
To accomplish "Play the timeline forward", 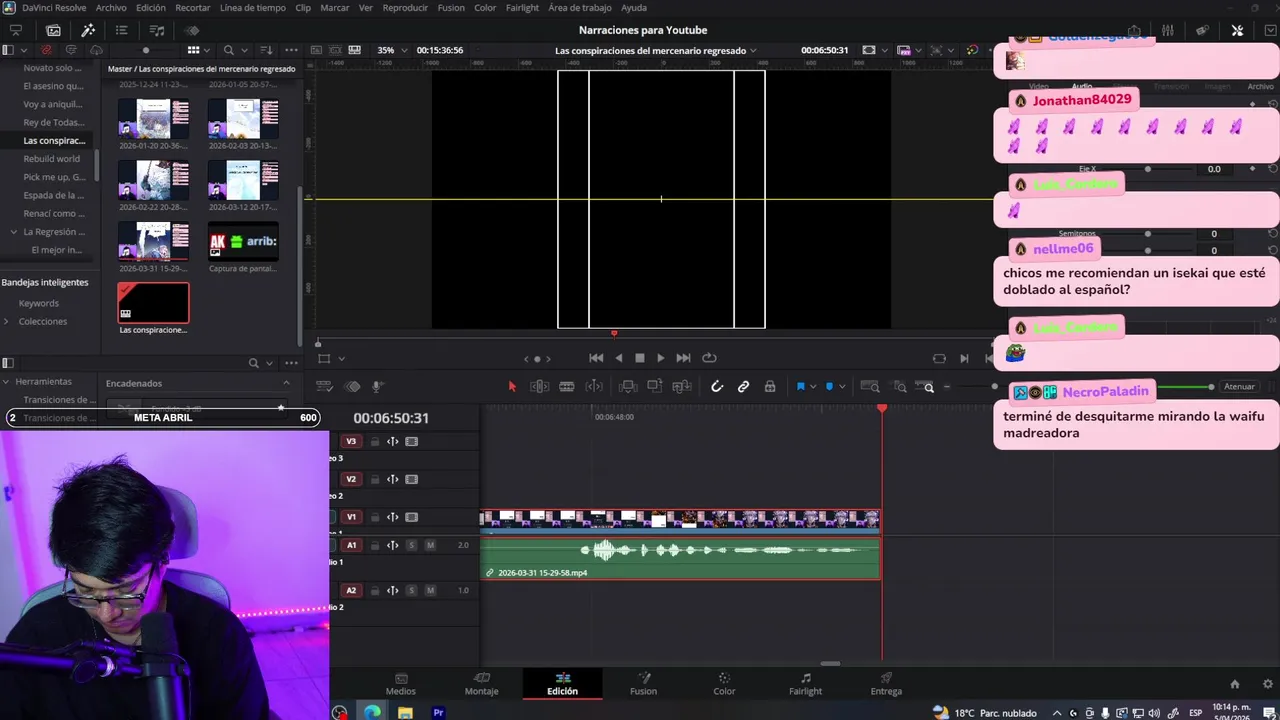I will point(660,358).
